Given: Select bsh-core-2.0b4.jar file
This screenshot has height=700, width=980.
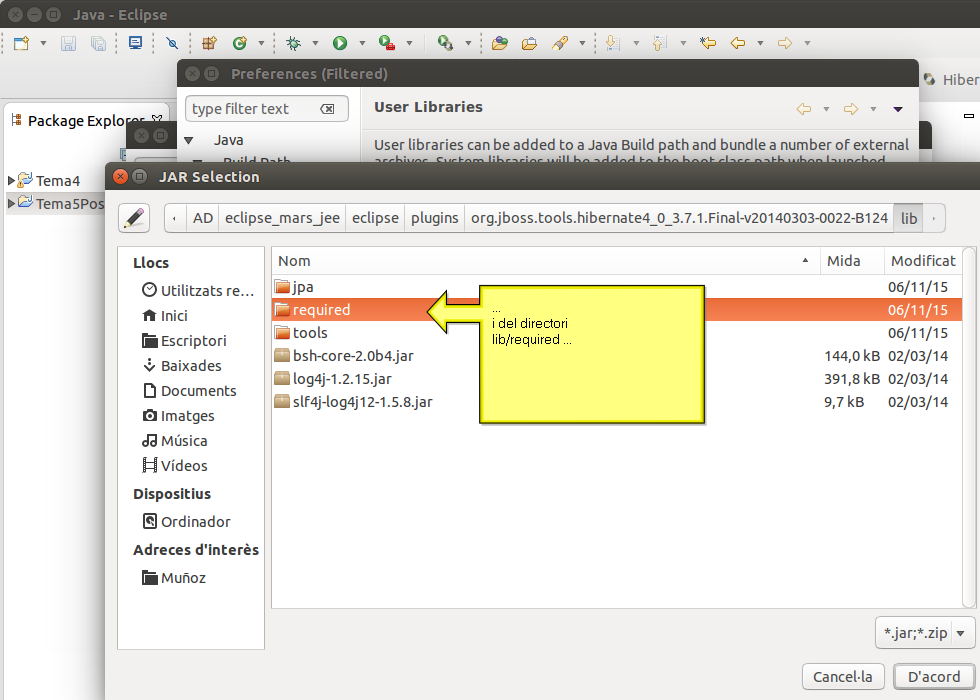Looking at the screenshot, I should click(x=616, y=356).
